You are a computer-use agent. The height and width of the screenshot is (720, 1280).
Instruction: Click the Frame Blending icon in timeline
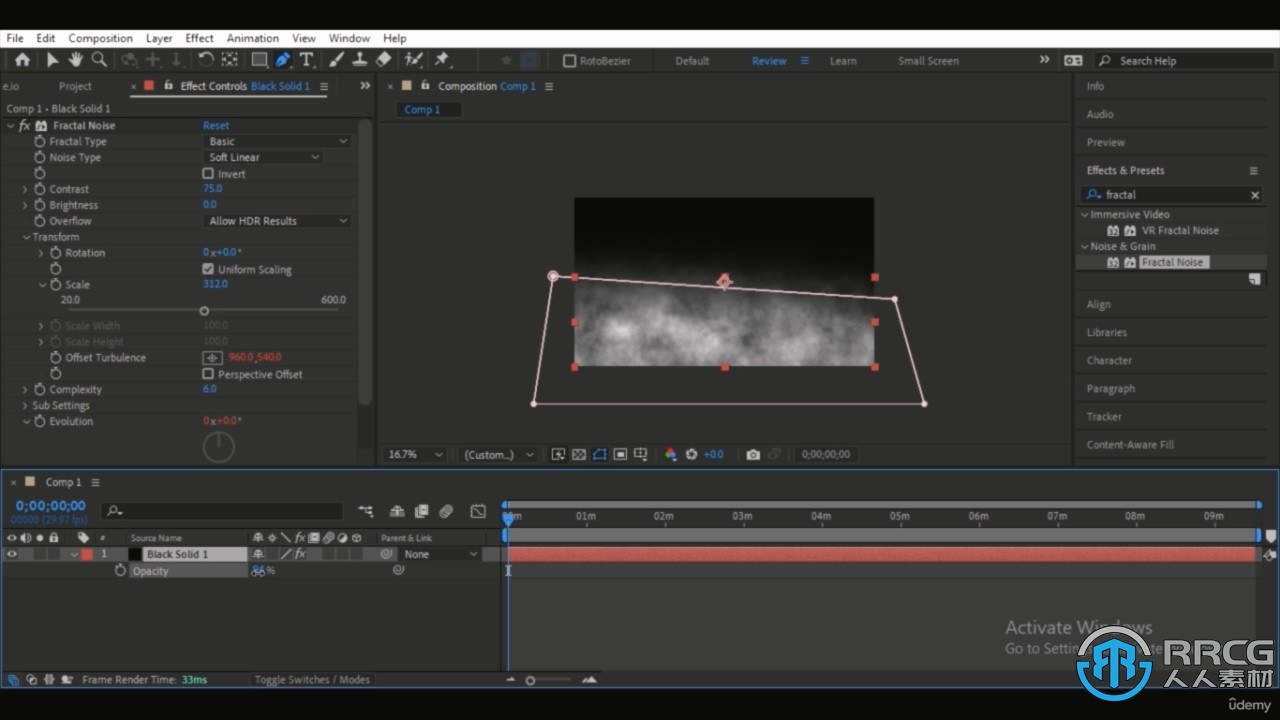point(421,511)
